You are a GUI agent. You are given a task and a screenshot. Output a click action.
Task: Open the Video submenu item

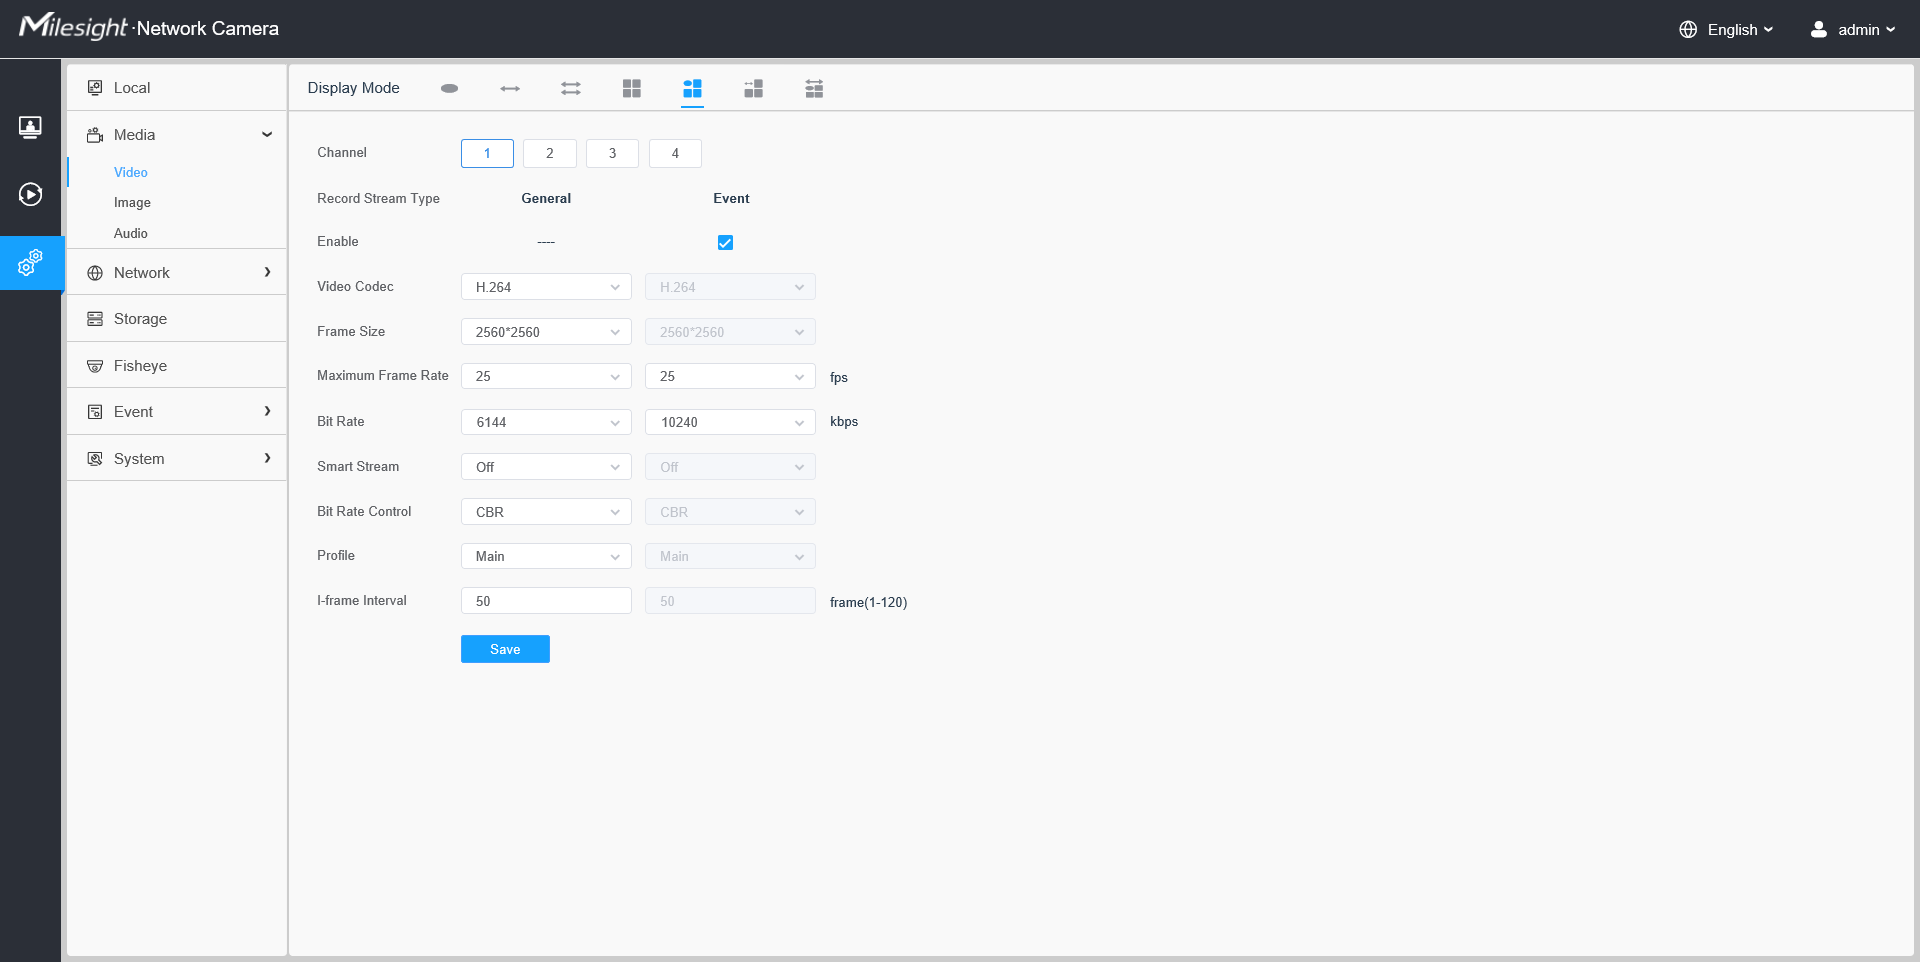[x=131, y=172]
